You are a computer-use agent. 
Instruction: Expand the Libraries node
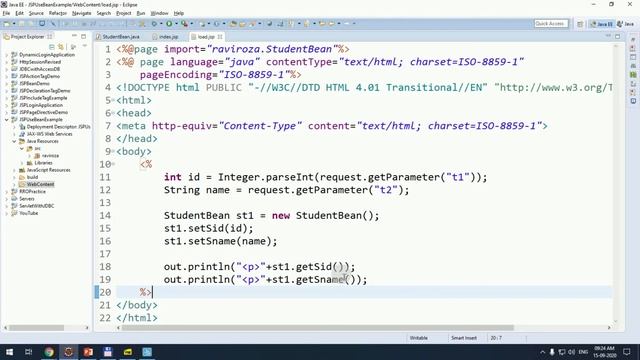[x=22, y=163]
